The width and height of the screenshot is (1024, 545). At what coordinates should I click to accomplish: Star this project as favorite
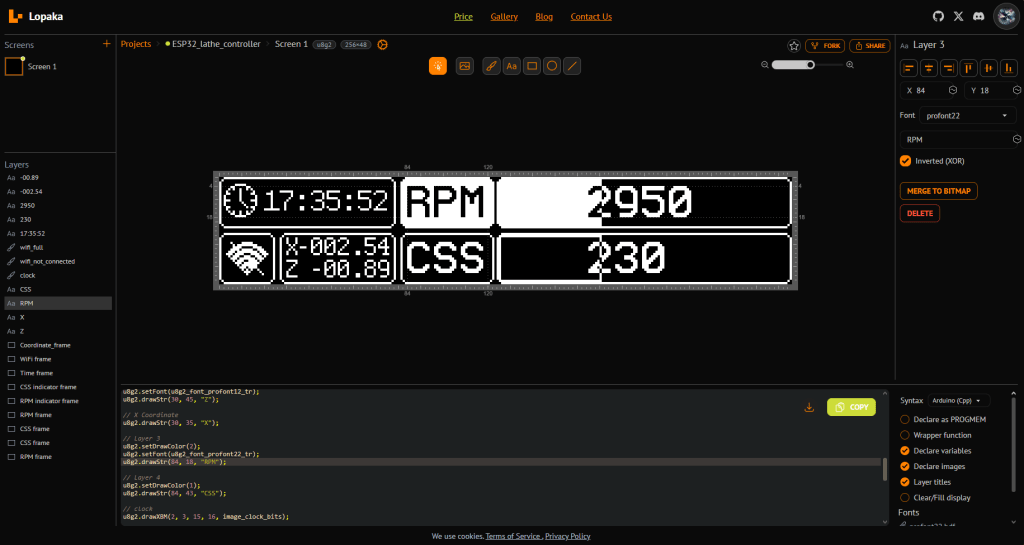pos(794,46)
